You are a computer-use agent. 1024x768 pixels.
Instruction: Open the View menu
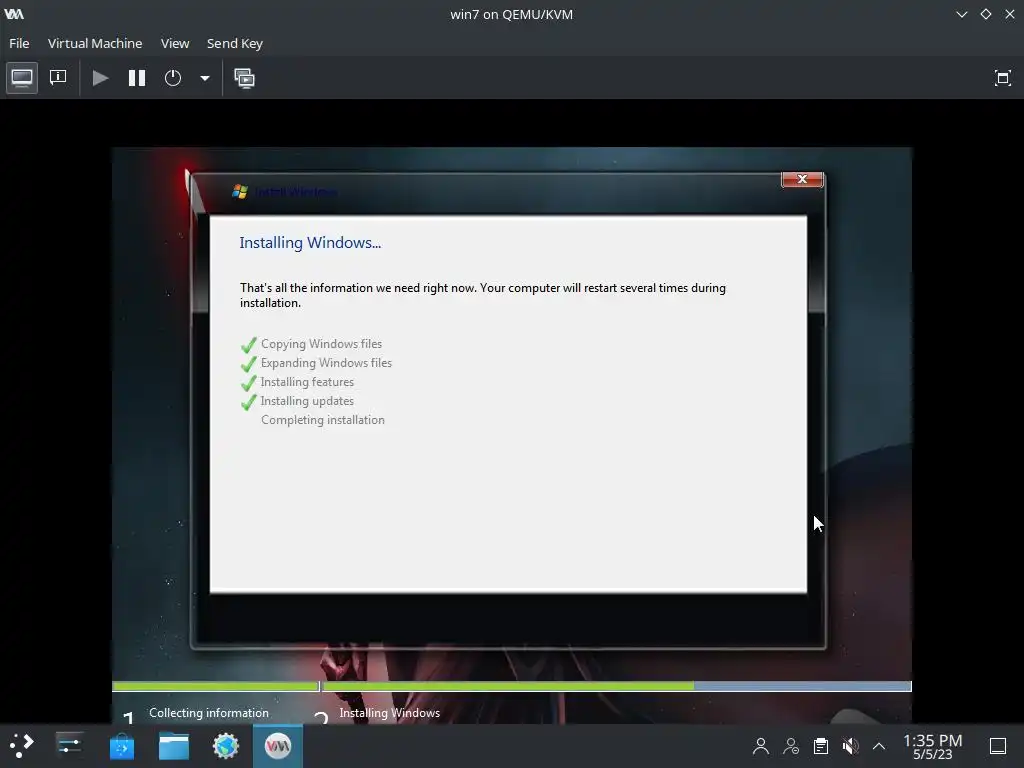[175, 43]
